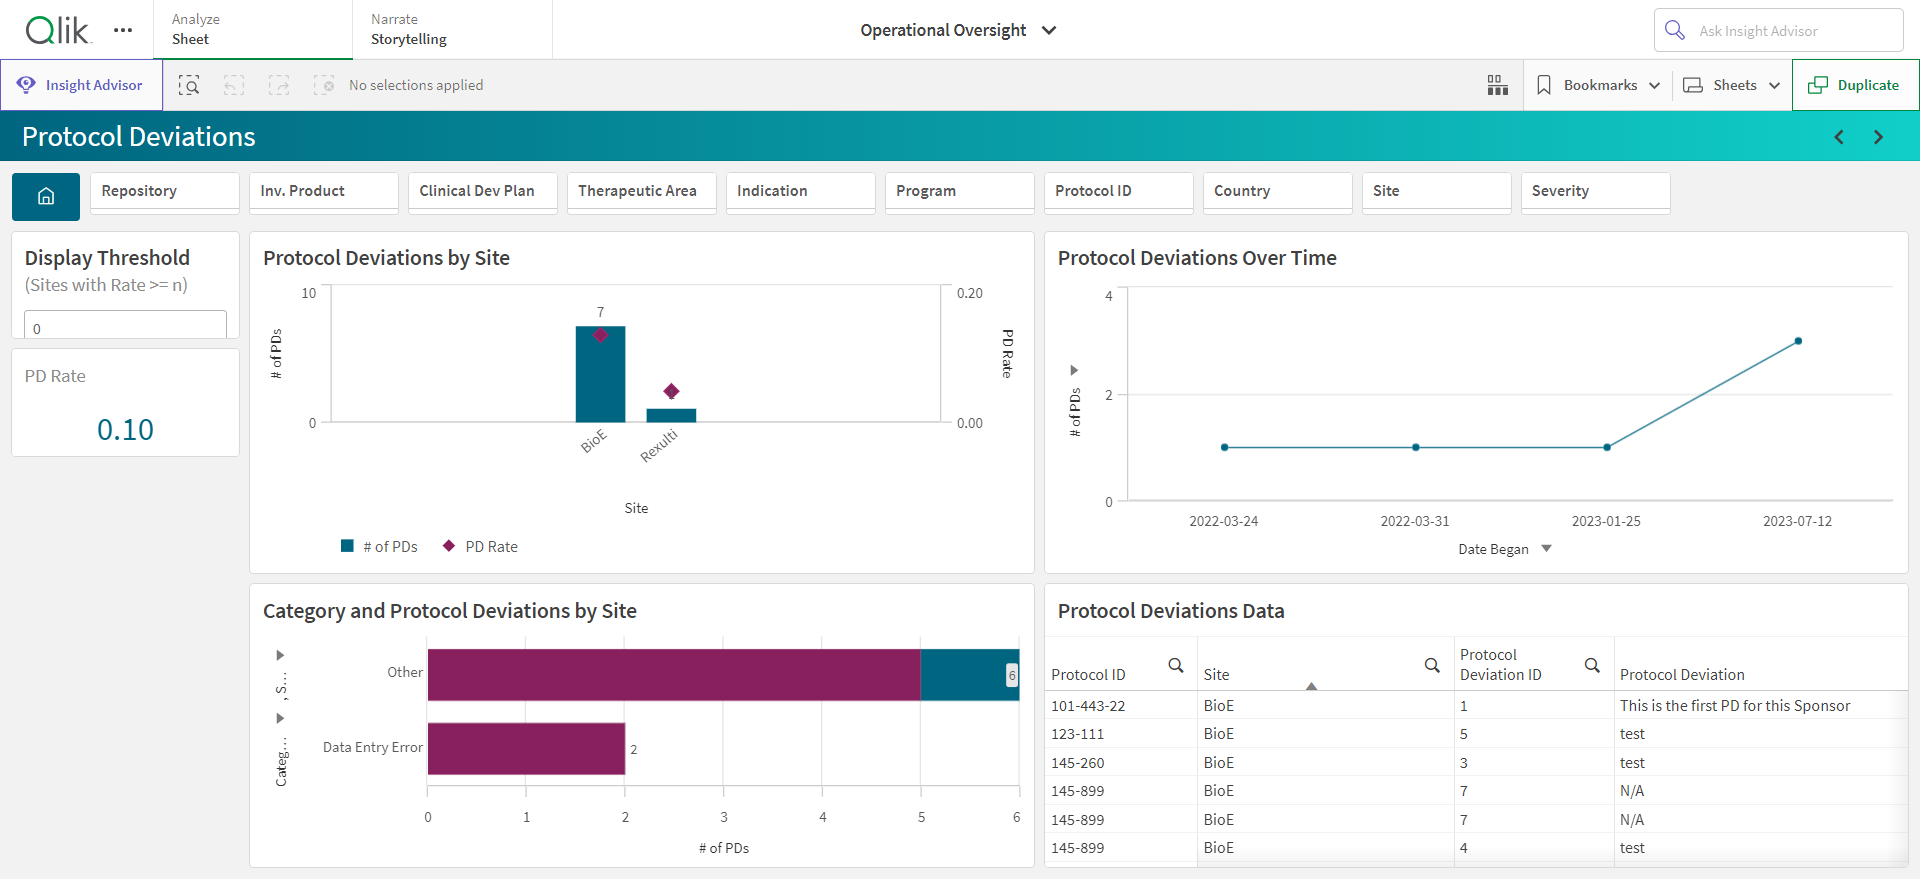This screenshot has width=1920, height=879.
Task: Open the Operational Oversight app menu
Action: tap(958, 30)
